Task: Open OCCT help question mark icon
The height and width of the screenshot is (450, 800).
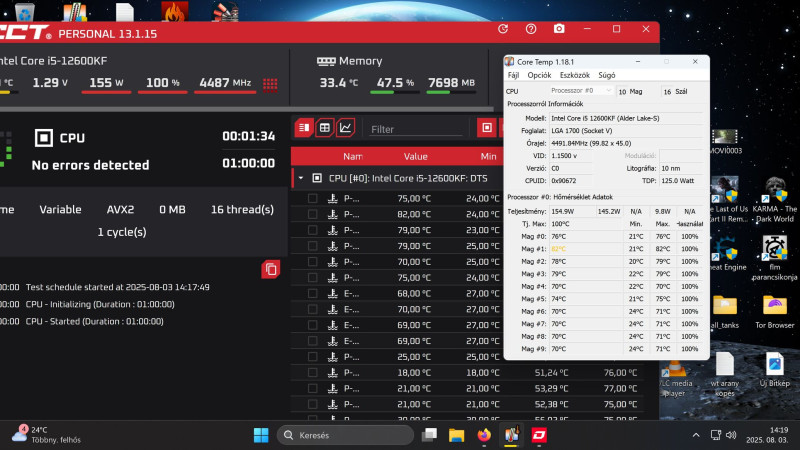Action: (531, 29)
